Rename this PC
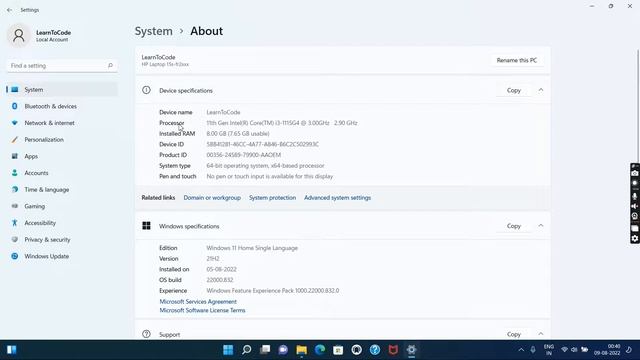This screenshot has width=640, height=360. (516, 60)
